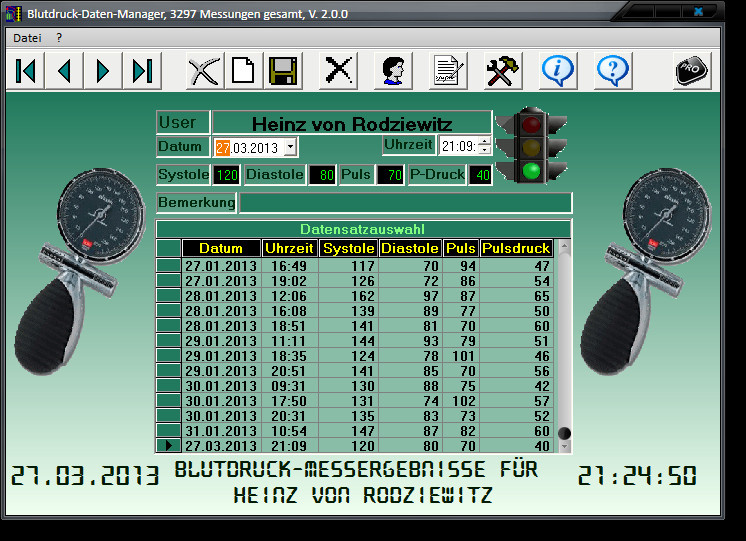746x541 pixels.
Task: Save record with floppy disk icon
Action: (x=283, y=71)
